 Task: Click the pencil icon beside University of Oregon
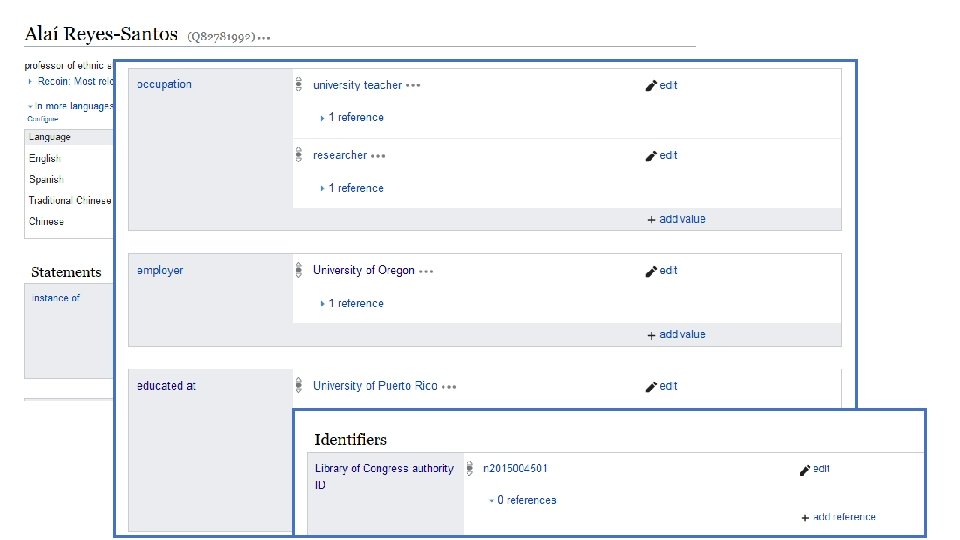[x=651, y=271]
